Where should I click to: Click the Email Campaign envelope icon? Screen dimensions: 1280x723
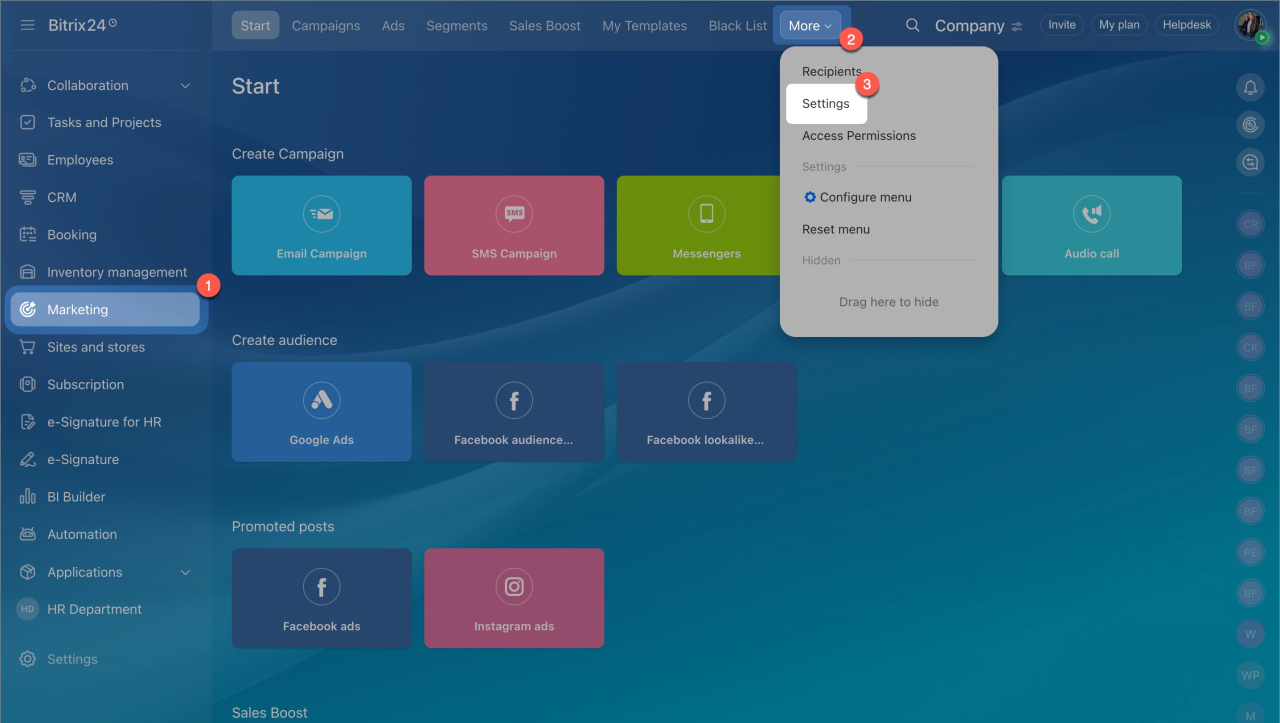pyautogui.click(x=322, y=213)
